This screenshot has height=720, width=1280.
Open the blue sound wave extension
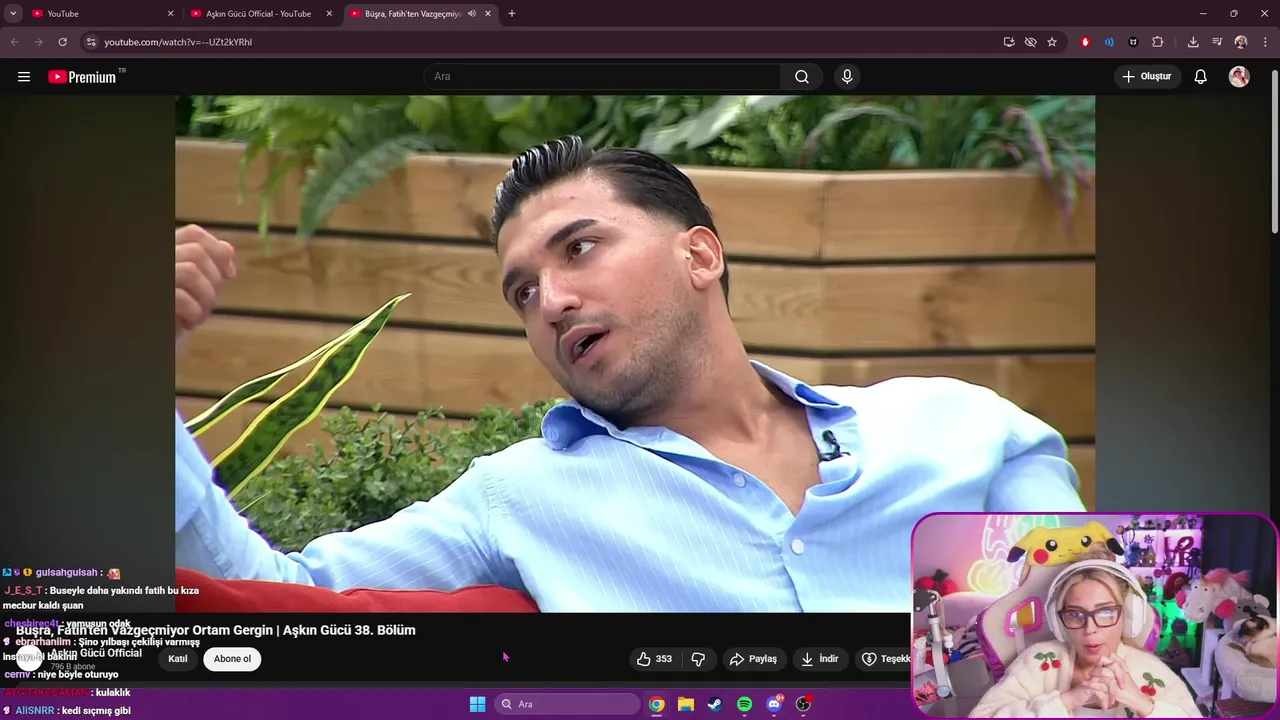[1109, 42]
